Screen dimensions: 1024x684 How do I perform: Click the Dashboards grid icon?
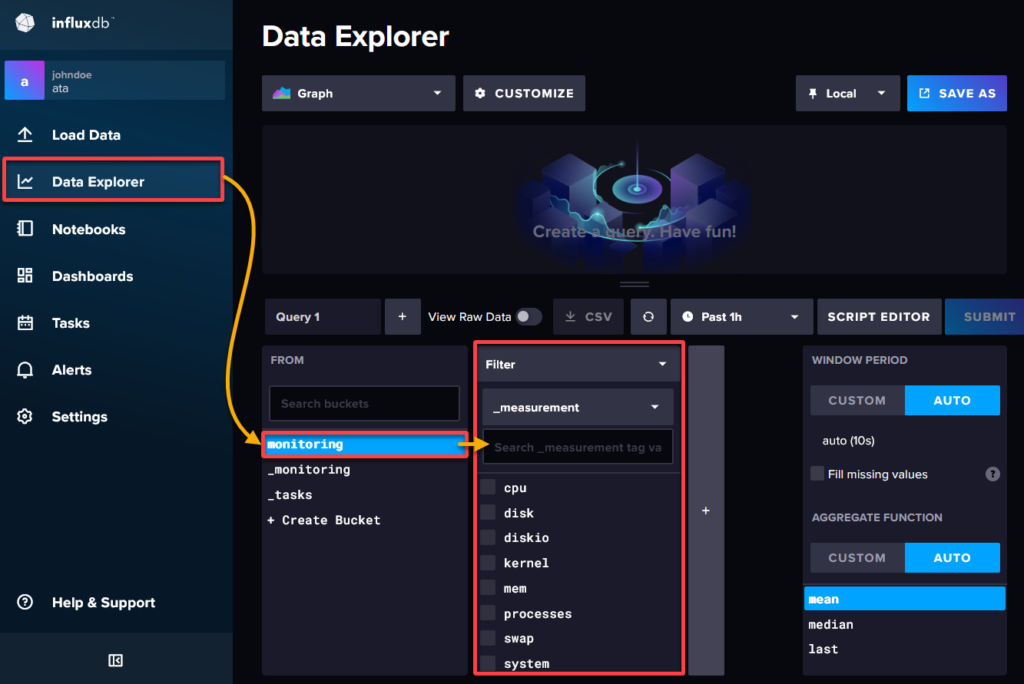pos(23,276)
